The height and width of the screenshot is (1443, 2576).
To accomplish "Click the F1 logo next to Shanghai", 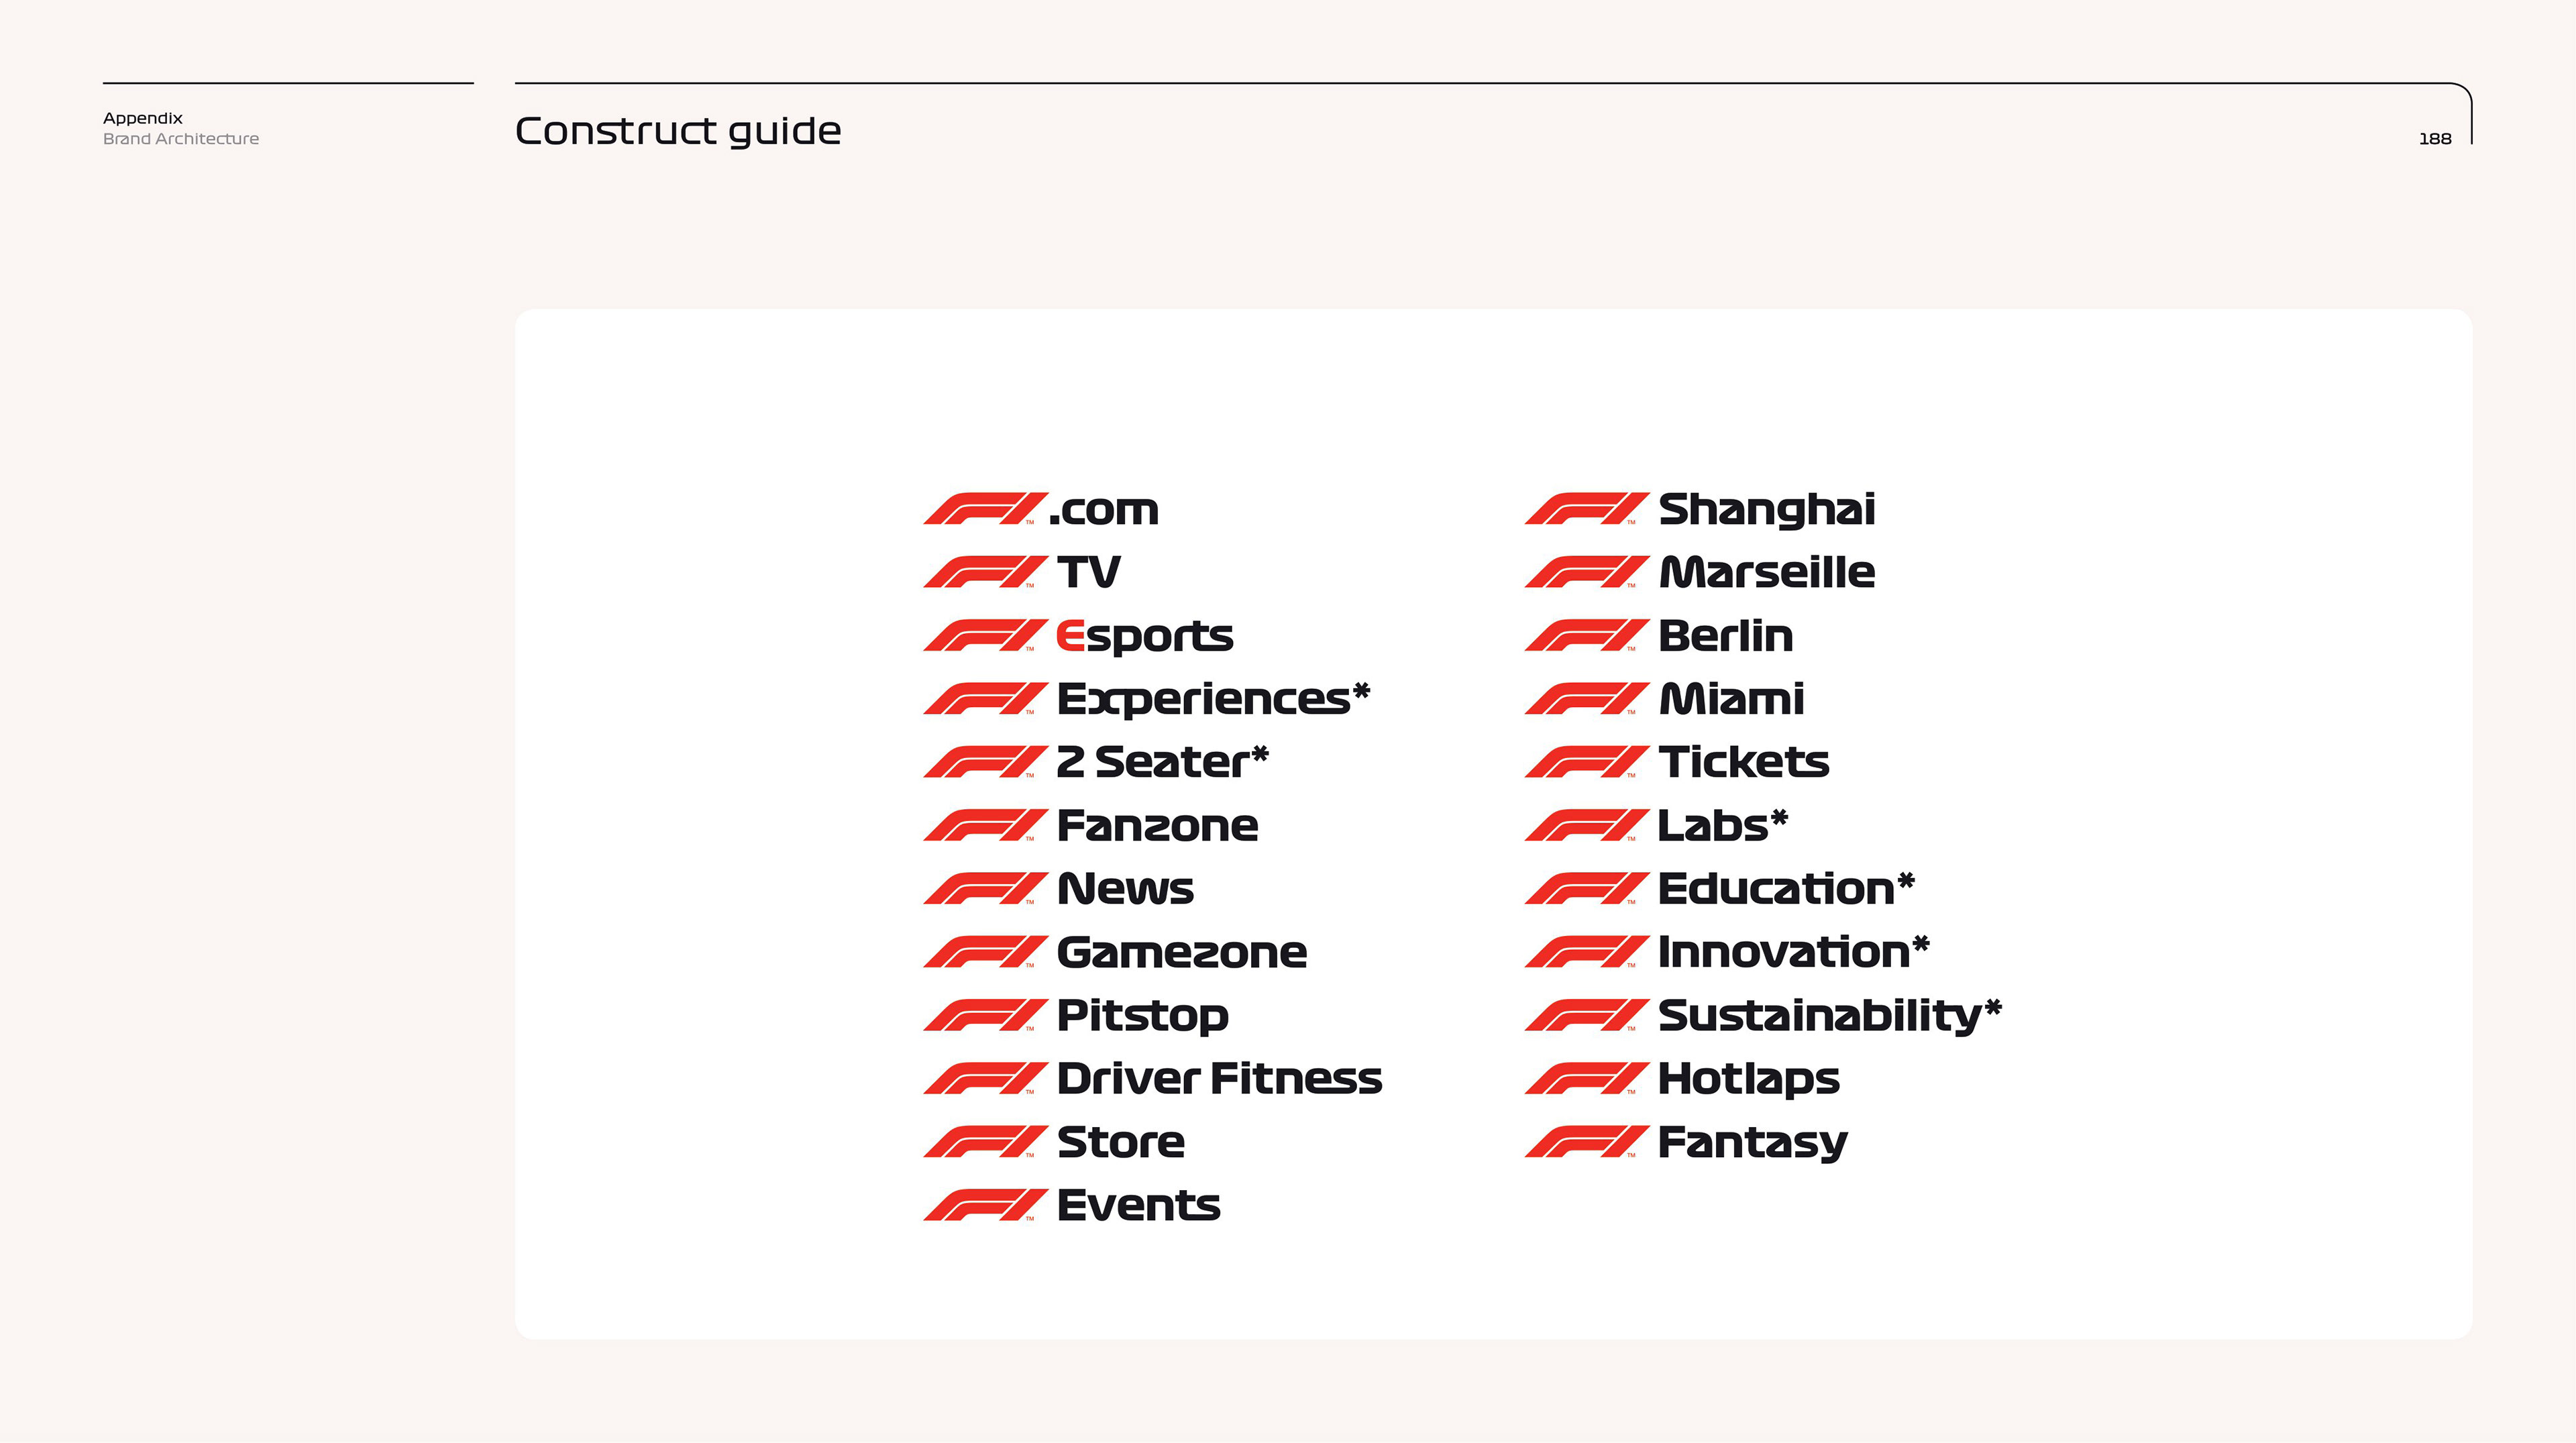I will (x=1586, y=509).
